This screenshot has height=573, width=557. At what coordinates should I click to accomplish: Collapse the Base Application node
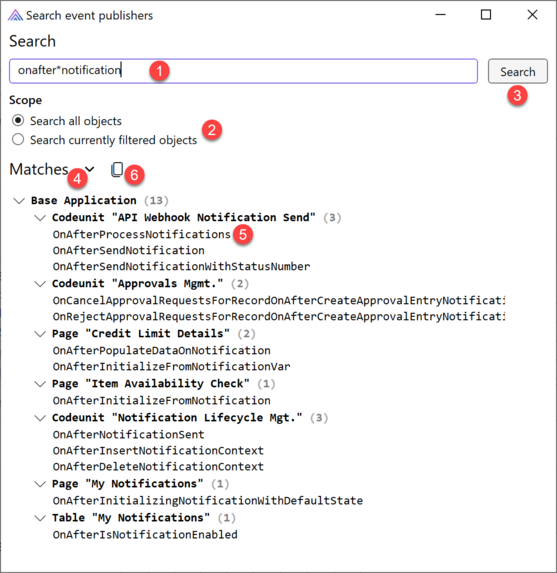[19, 201]
